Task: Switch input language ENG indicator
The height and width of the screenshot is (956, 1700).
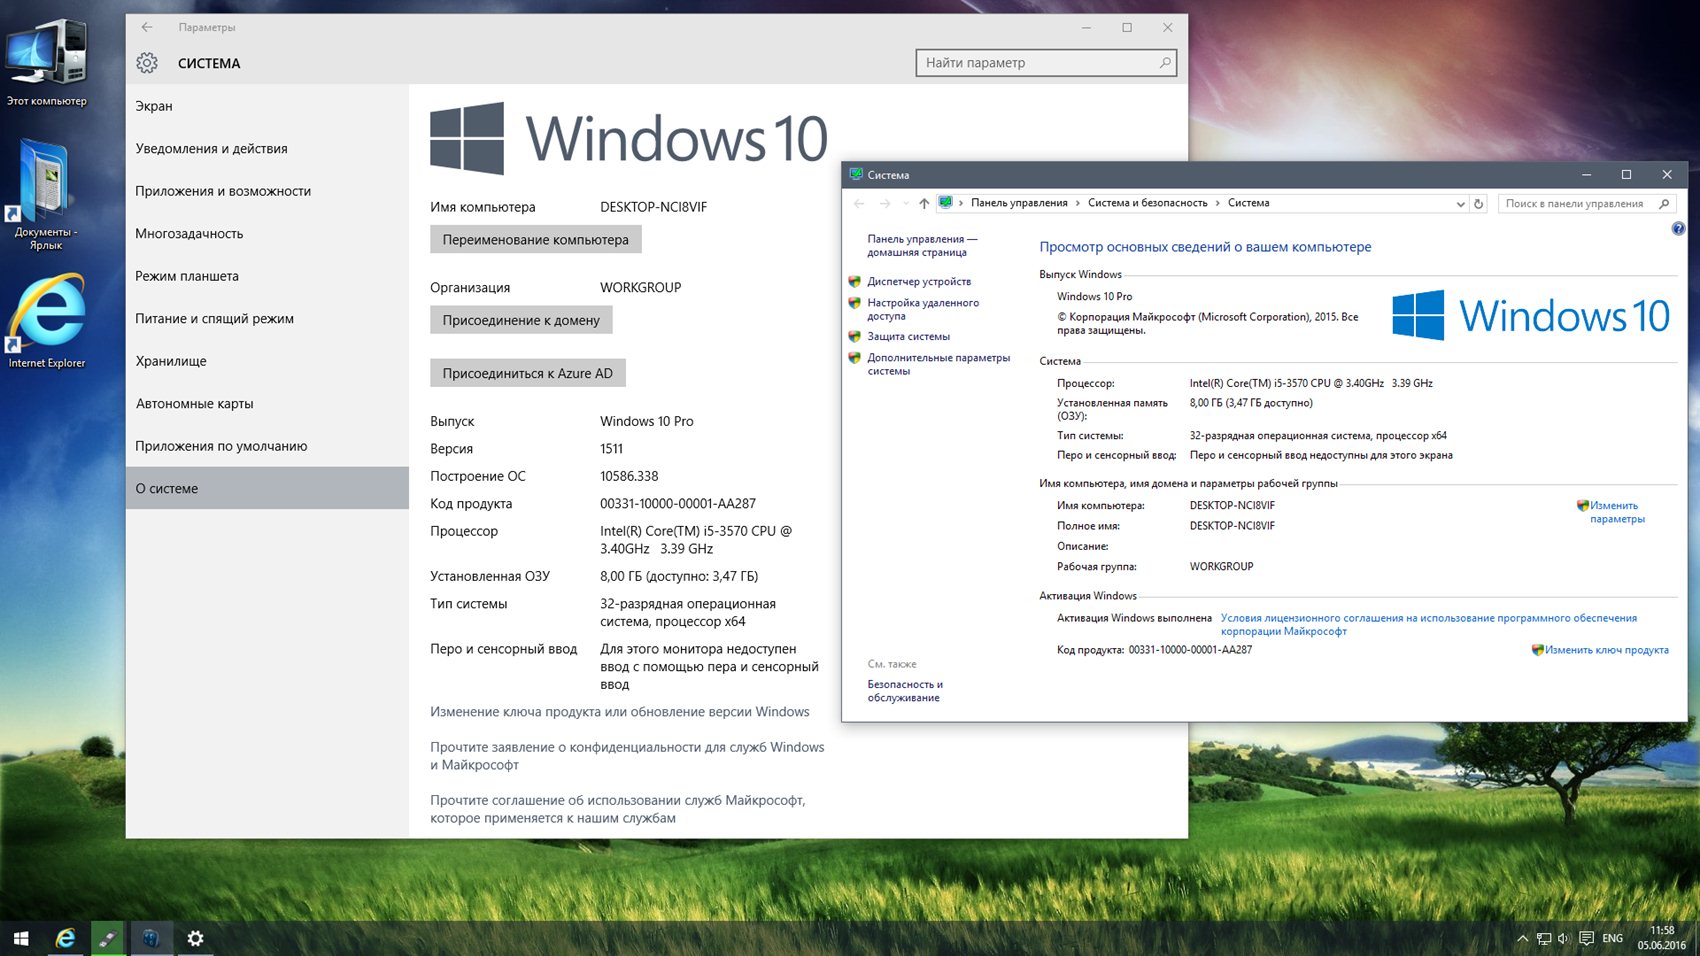Action: (1612, 938)
